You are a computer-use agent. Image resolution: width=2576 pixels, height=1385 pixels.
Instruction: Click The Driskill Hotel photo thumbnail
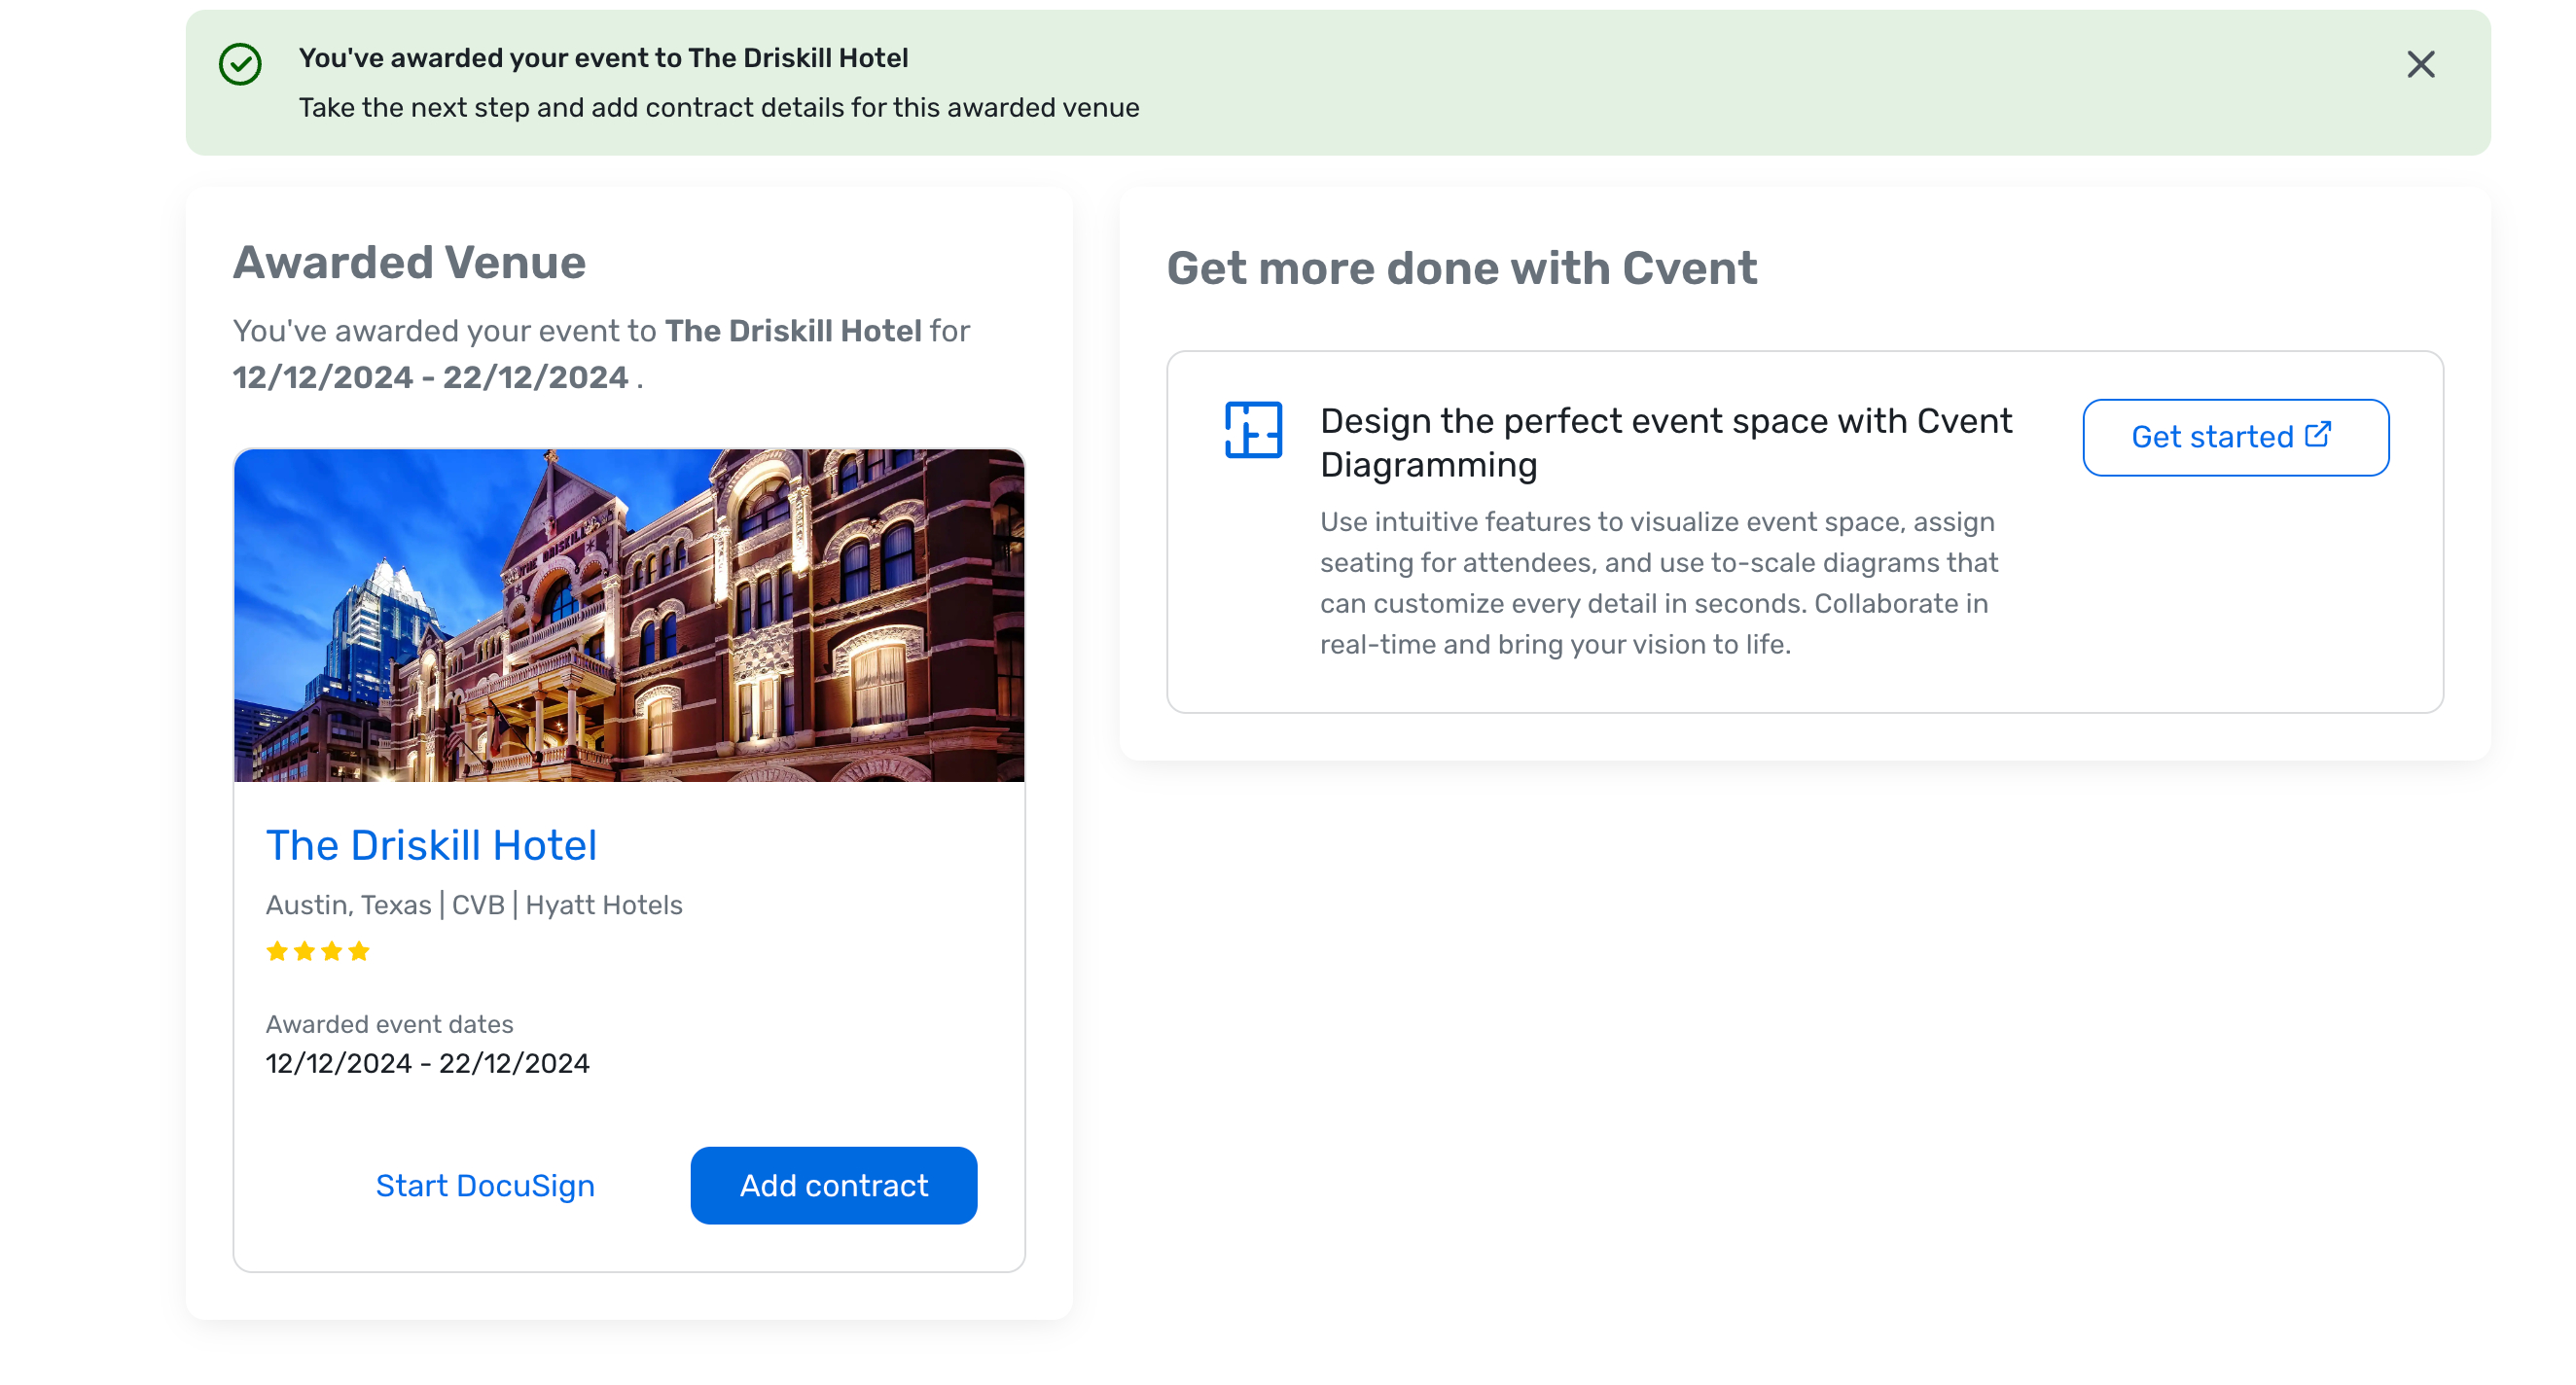(x=629, y=615)
